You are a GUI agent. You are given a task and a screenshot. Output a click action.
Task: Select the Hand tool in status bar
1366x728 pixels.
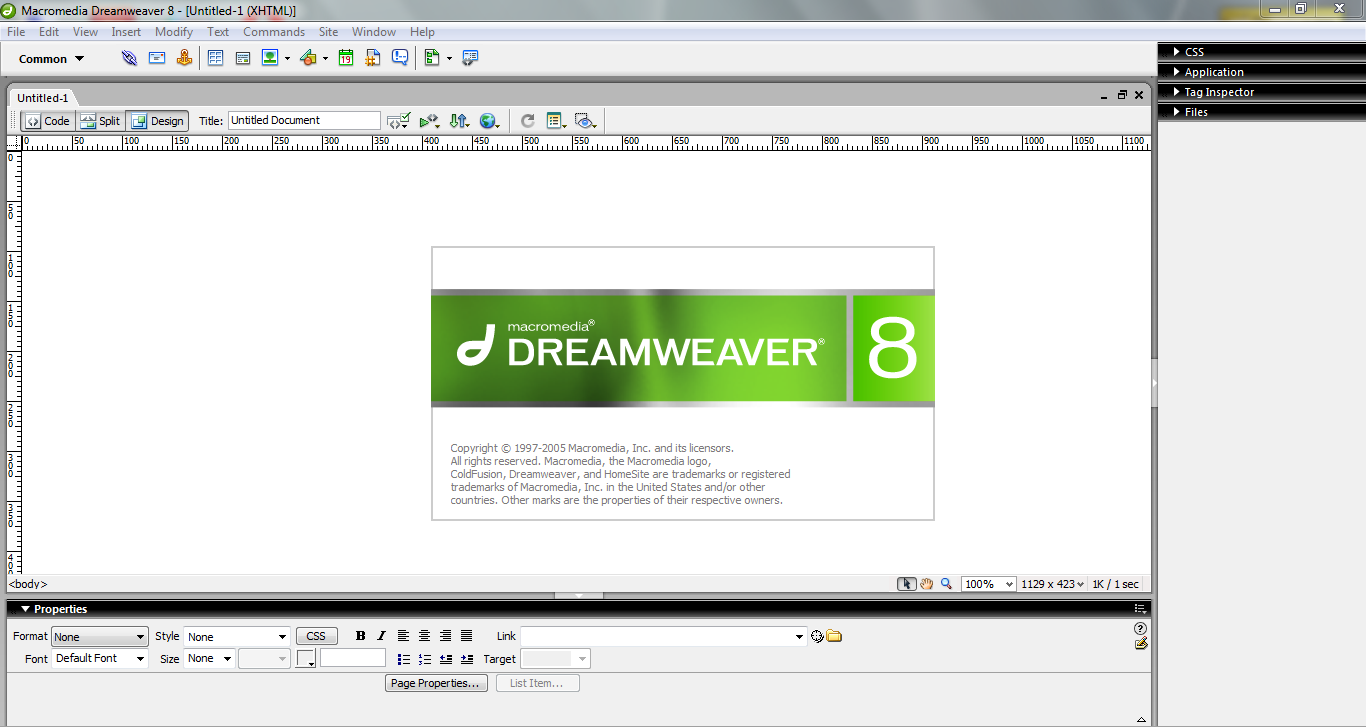[x=926, y=584]
